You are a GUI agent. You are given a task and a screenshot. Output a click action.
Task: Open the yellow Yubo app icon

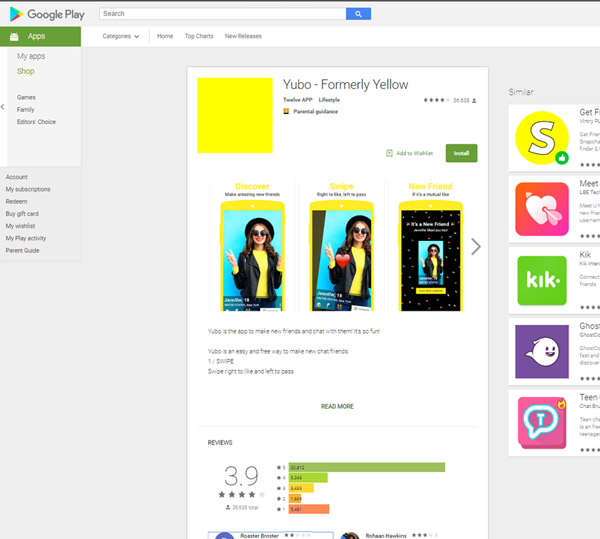[235, 115]
